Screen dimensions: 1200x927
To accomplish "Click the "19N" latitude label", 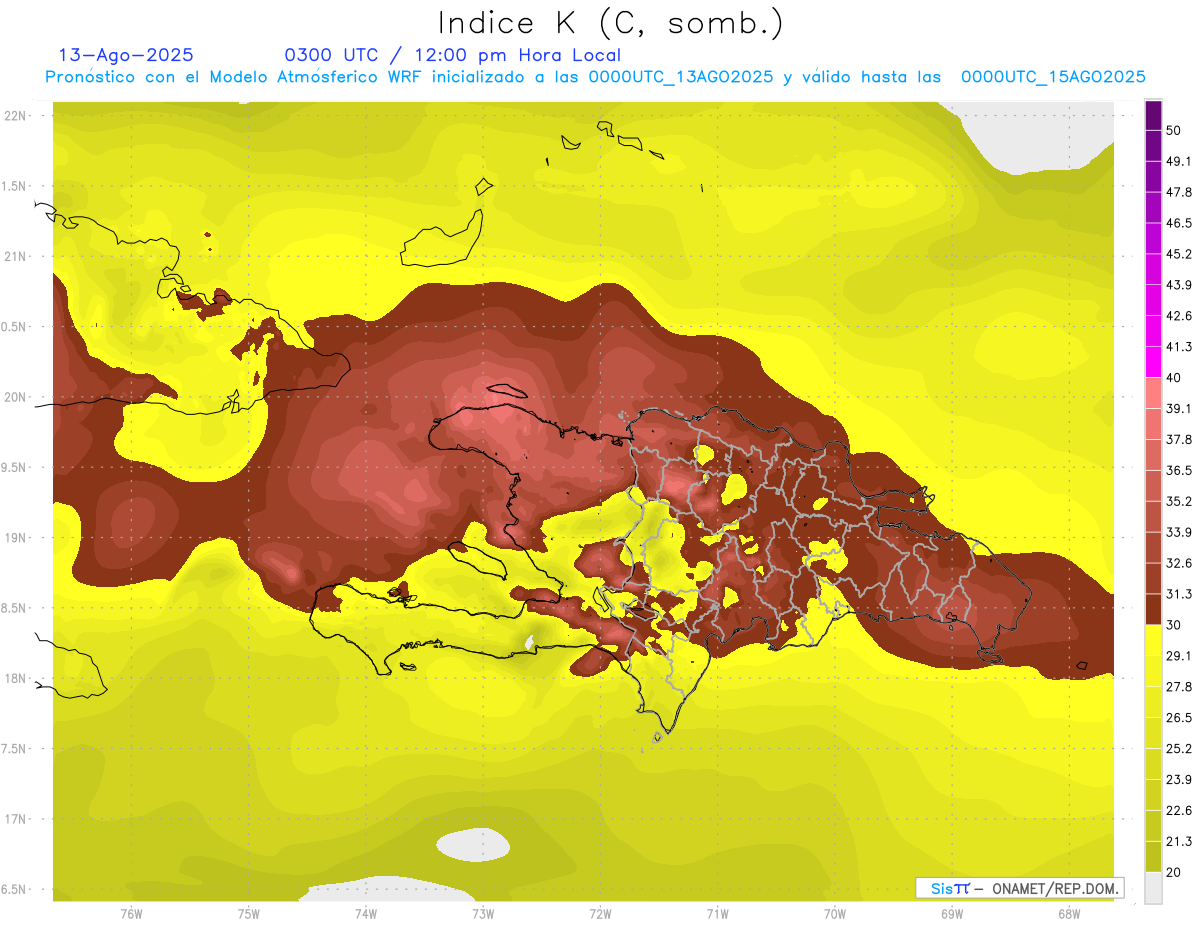I will click(16, 538).
